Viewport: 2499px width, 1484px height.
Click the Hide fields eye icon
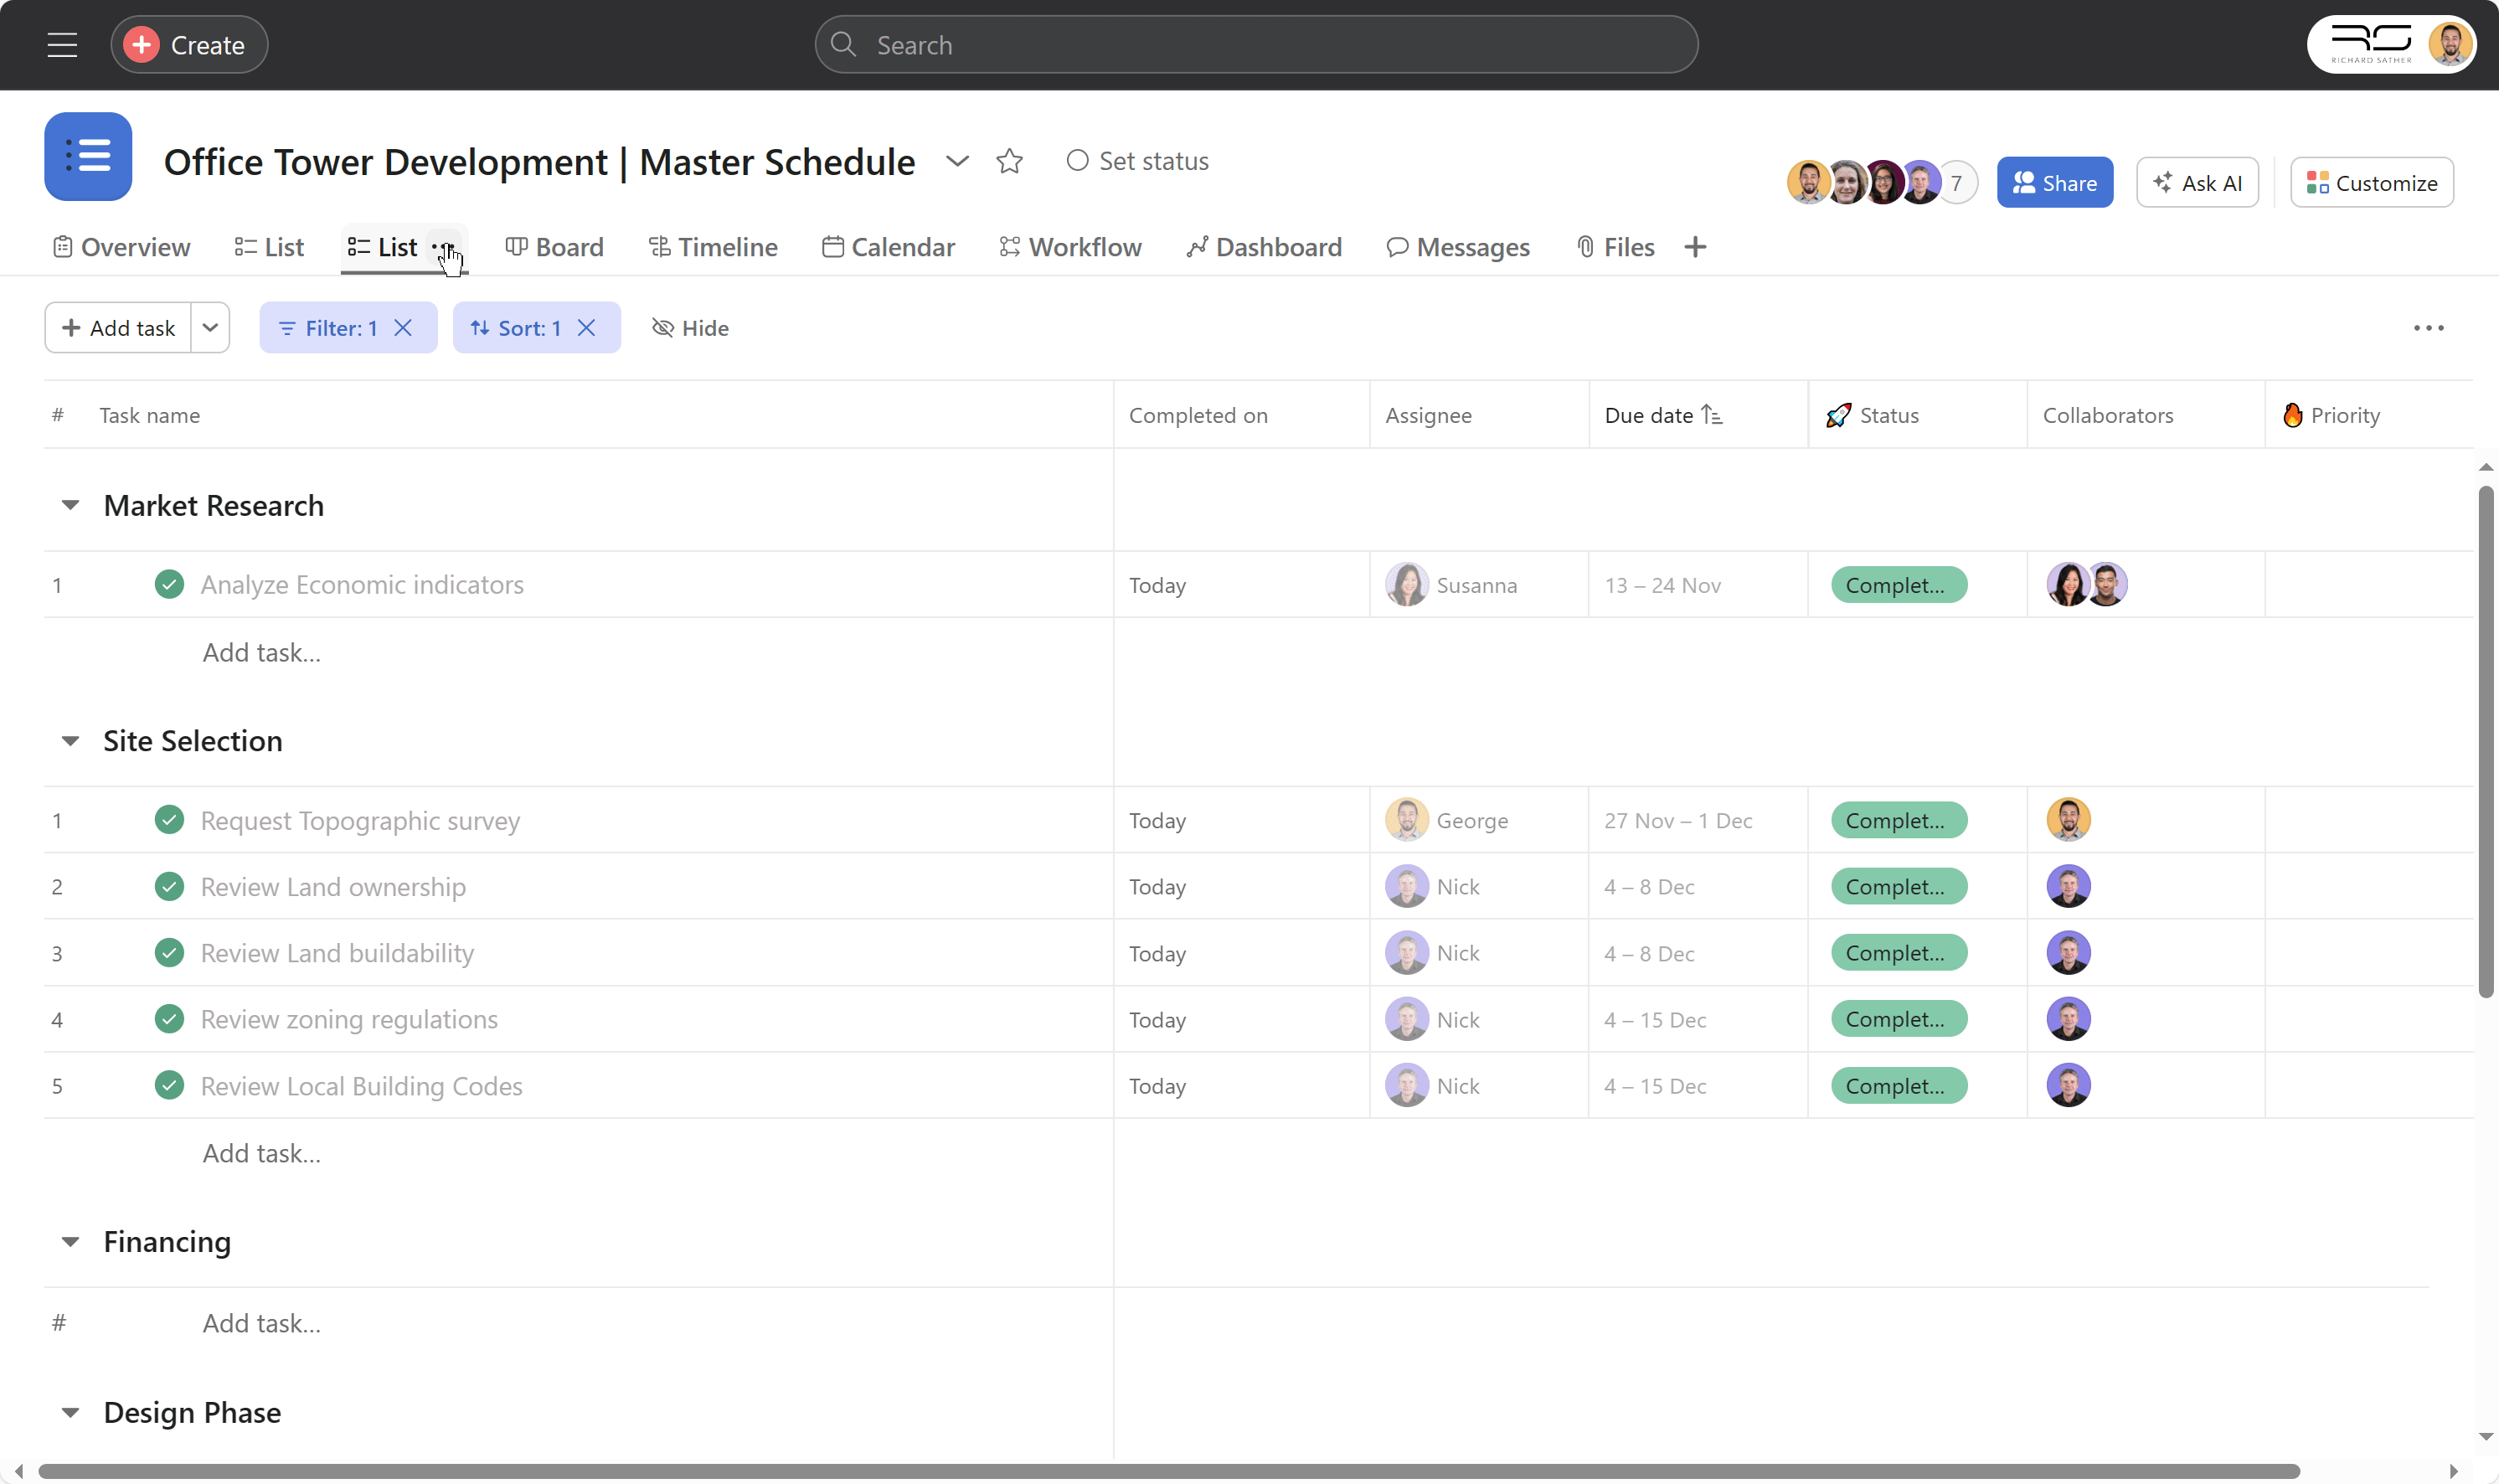(x=662, y=328)
